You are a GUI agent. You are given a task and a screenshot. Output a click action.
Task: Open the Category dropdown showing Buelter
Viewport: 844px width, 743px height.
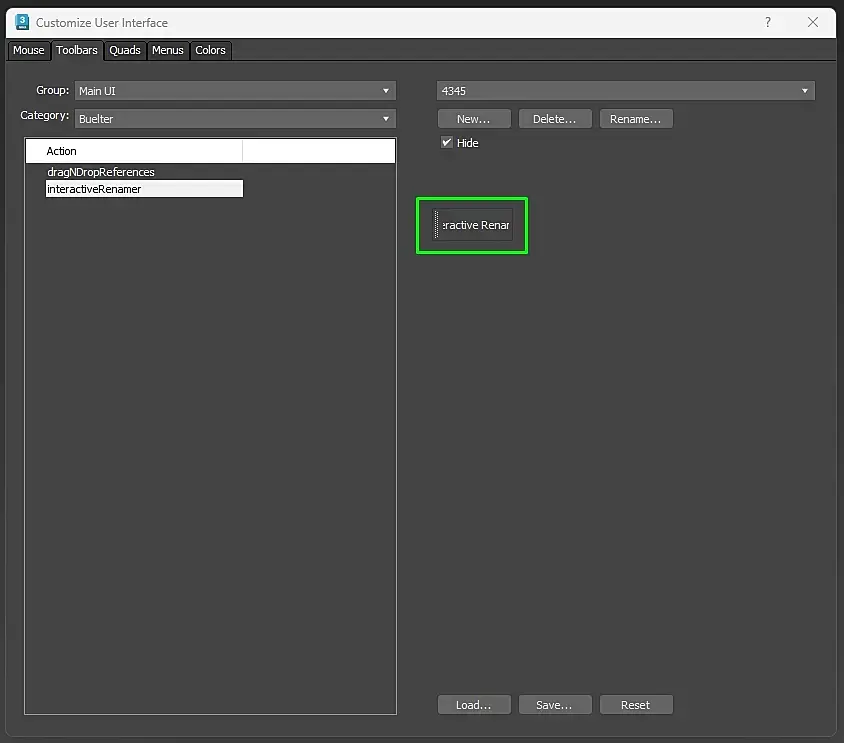[235, 118]
